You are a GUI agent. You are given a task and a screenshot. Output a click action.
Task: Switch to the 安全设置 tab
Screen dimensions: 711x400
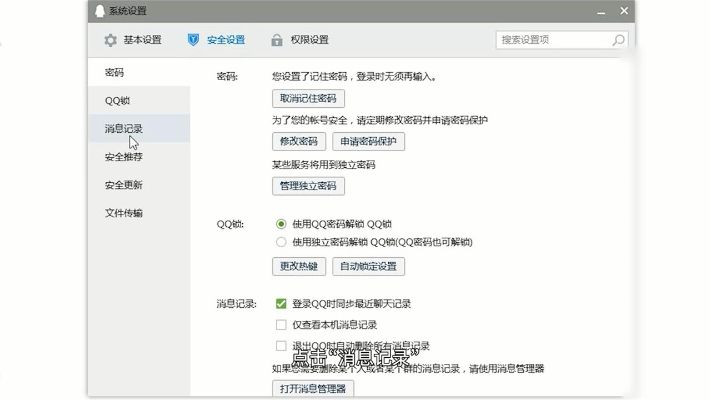(216, 40)
